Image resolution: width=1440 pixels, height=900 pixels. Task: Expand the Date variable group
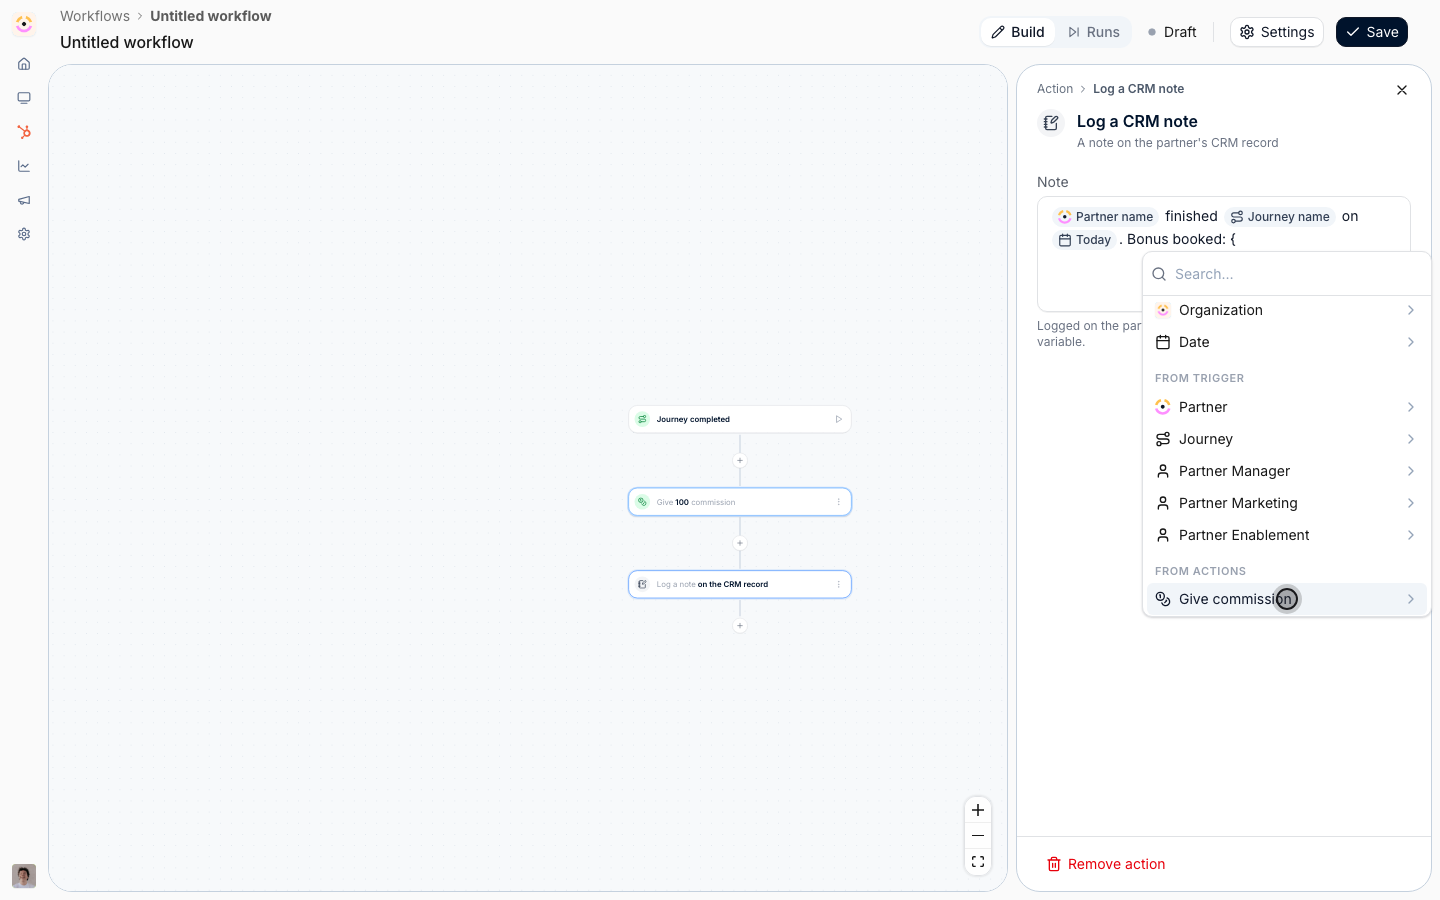tap(1287, 342)
